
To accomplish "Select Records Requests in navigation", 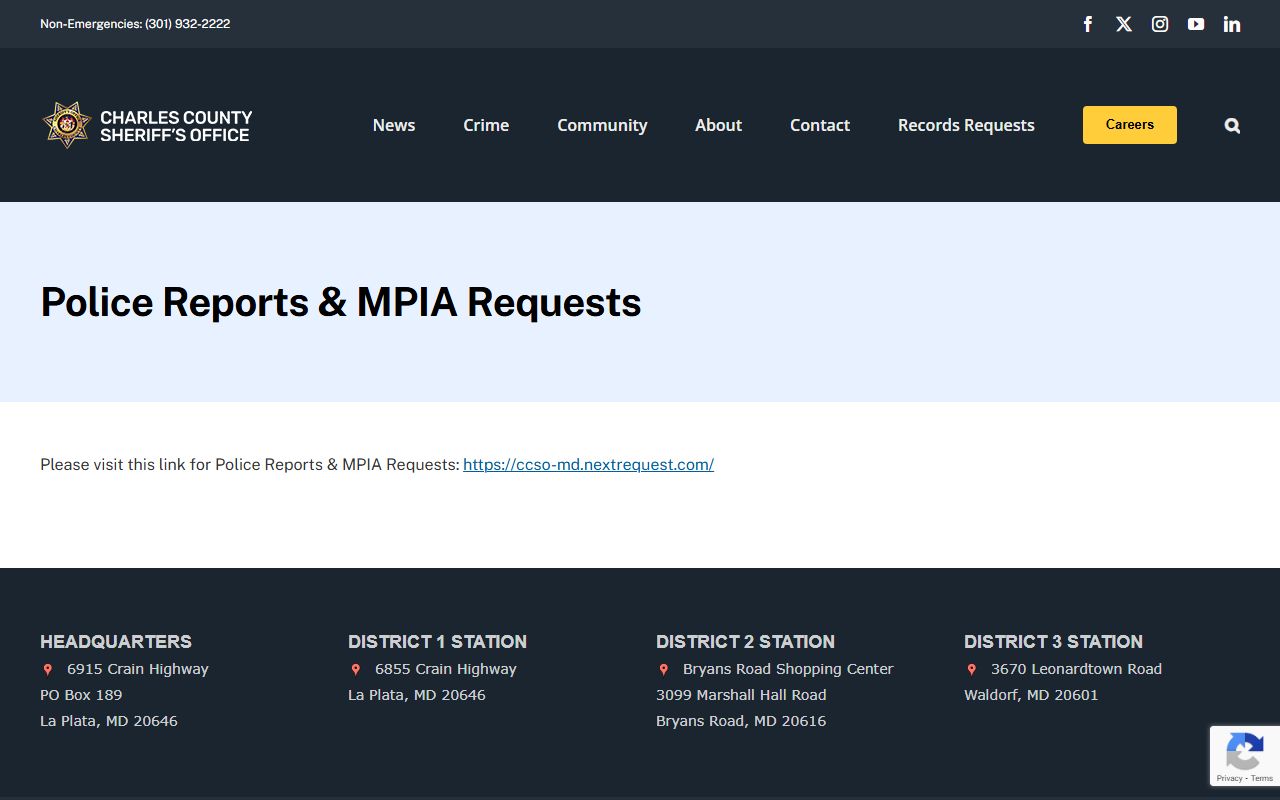I will pos(966,125).
